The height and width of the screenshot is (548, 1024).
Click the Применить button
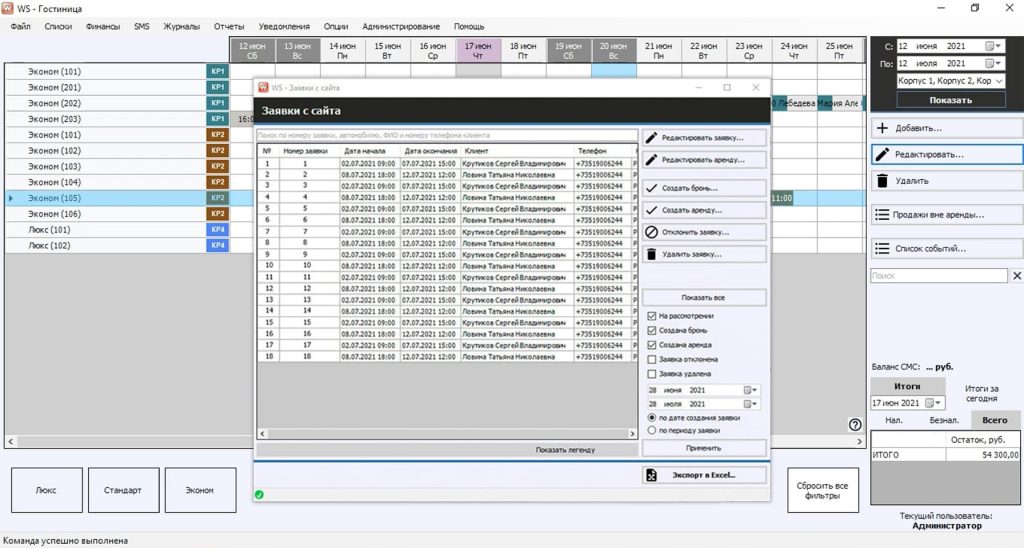tap(703, 448)
